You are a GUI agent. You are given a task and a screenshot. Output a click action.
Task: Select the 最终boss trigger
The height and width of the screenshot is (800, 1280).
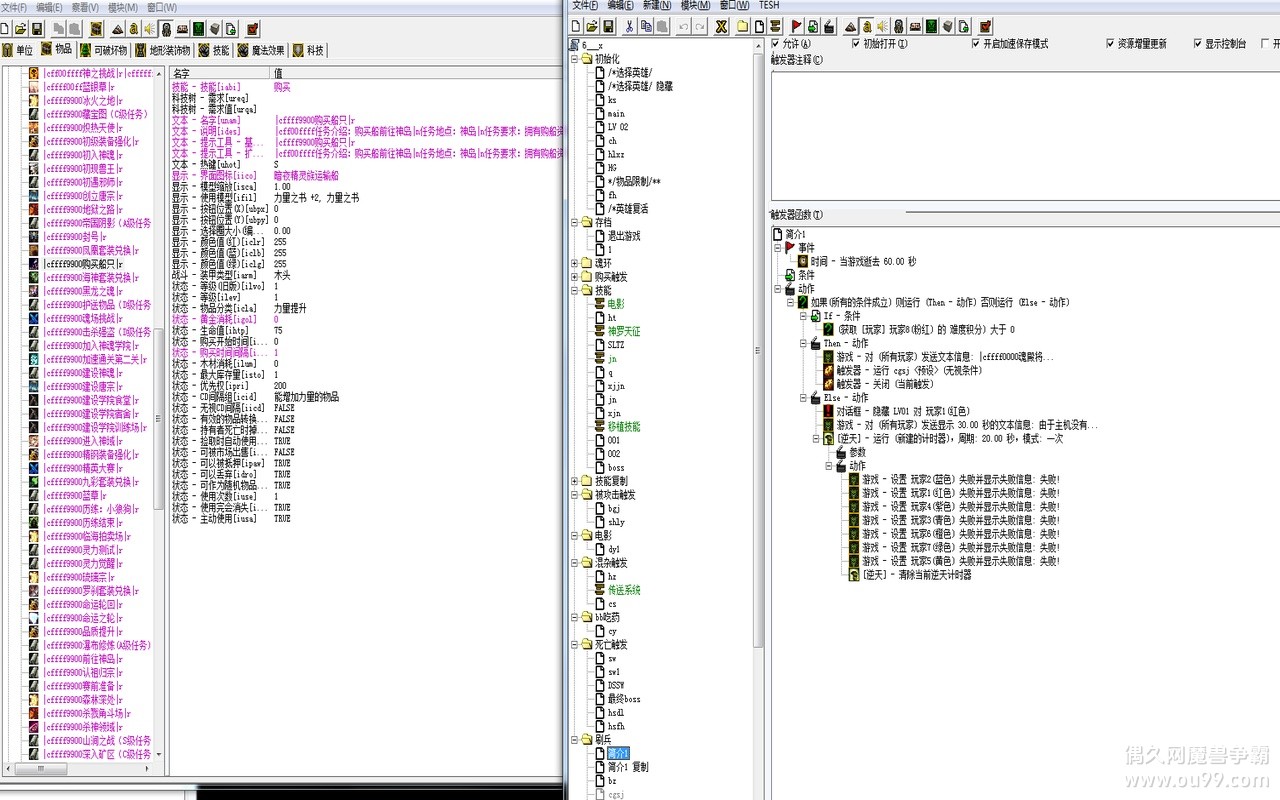click(x=624, y=699)
